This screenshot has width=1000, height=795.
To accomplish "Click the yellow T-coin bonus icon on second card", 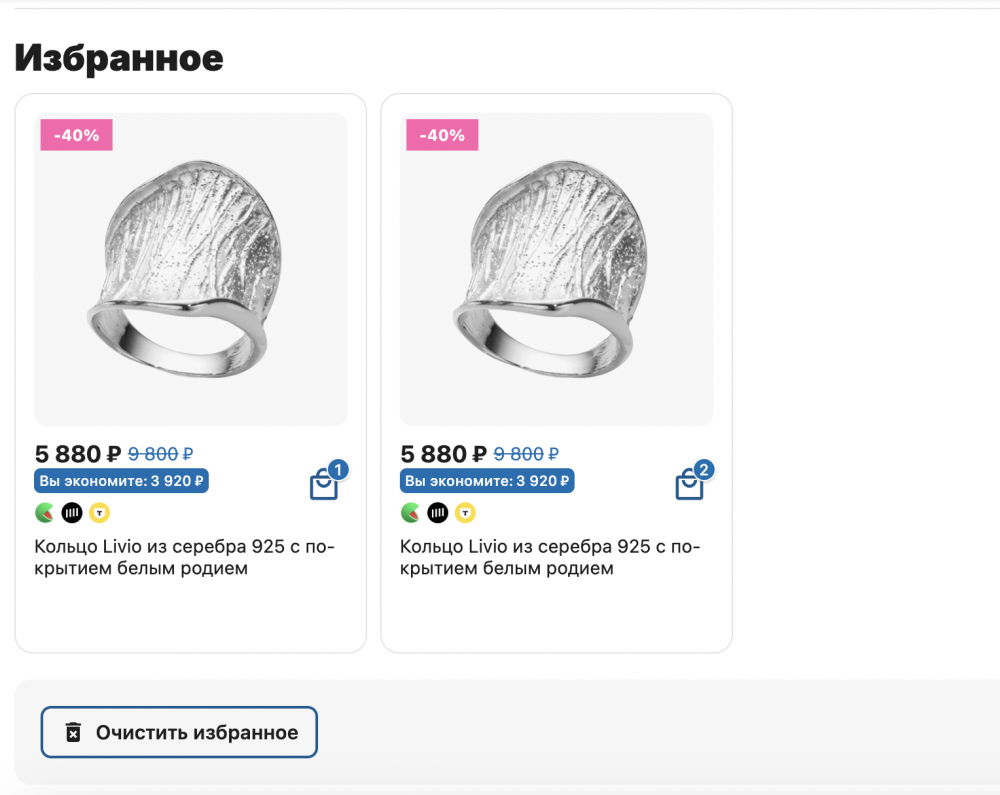I will 463,512.
